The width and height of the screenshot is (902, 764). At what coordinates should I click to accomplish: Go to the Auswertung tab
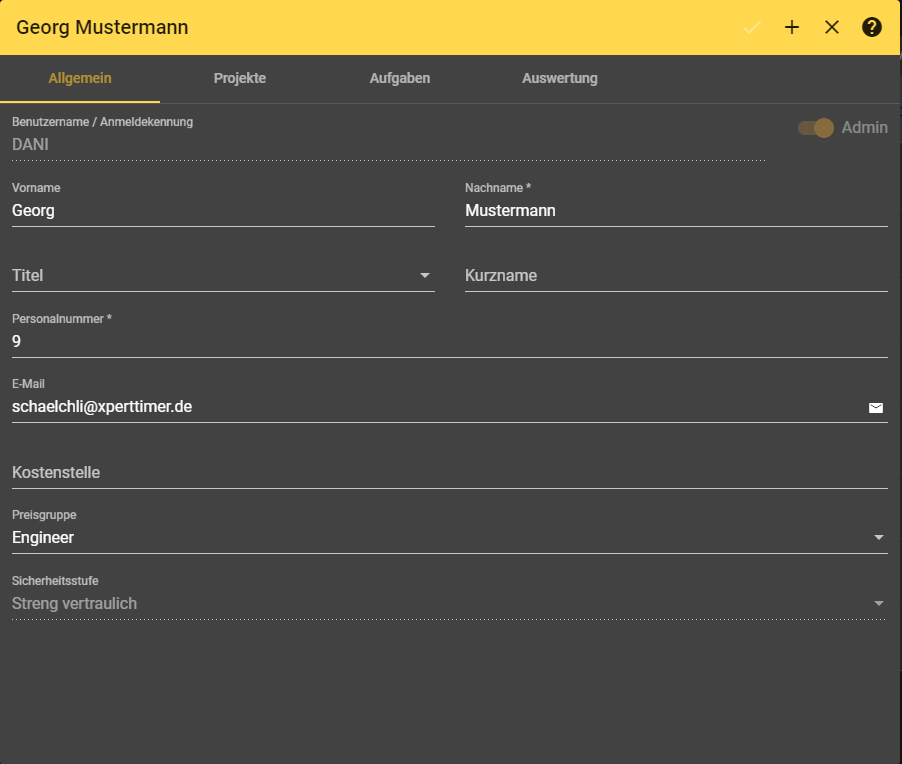(560, 78)
